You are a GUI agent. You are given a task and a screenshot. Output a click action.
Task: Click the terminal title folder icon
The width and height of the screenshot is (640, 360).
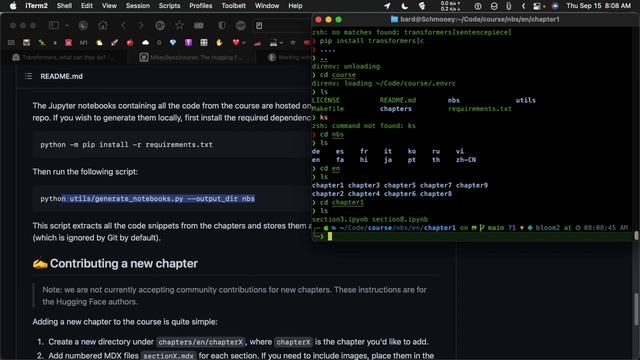click(x=394, y=19)
